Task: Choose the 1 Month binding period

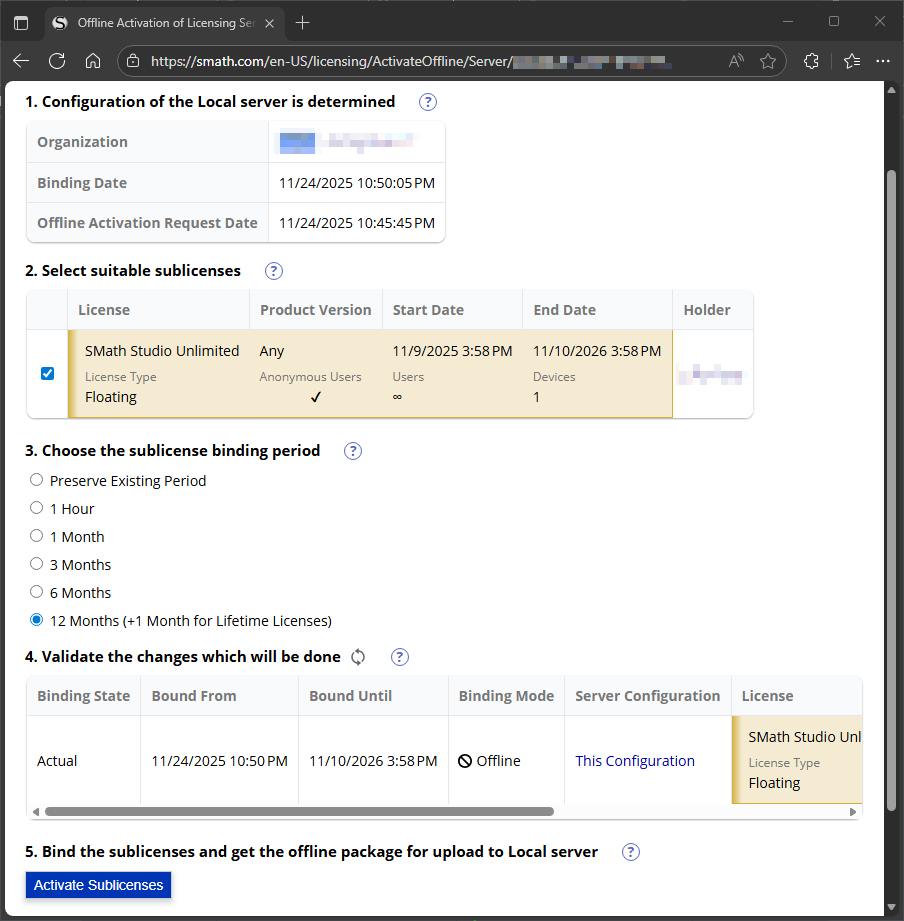Action: click(36, 536)
